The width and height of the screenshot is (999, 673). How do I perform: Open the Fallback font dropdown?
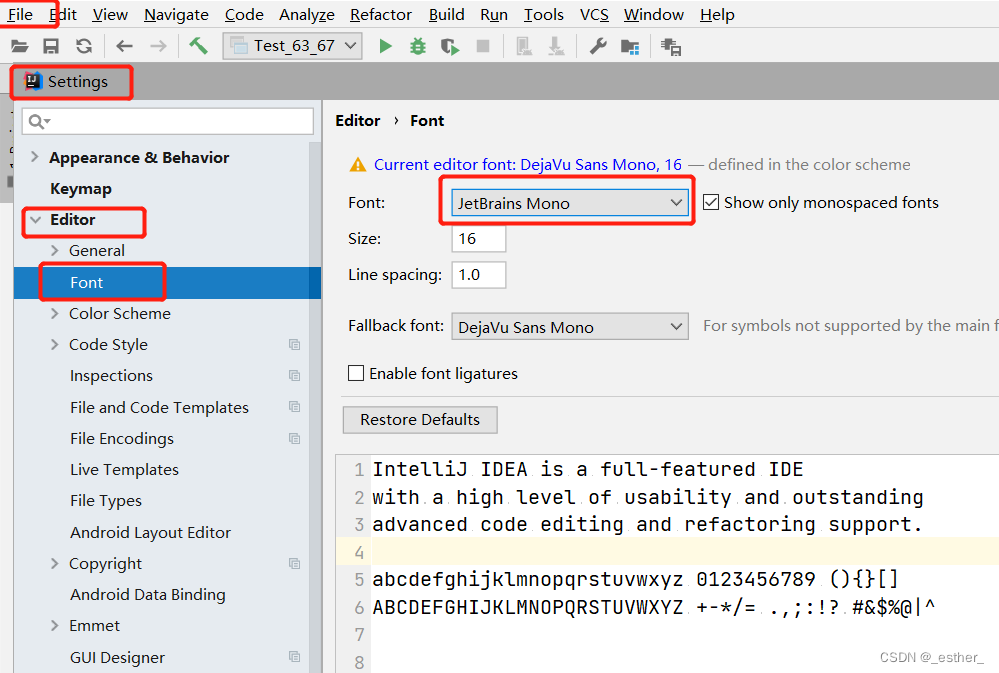[x=570, y=326]
